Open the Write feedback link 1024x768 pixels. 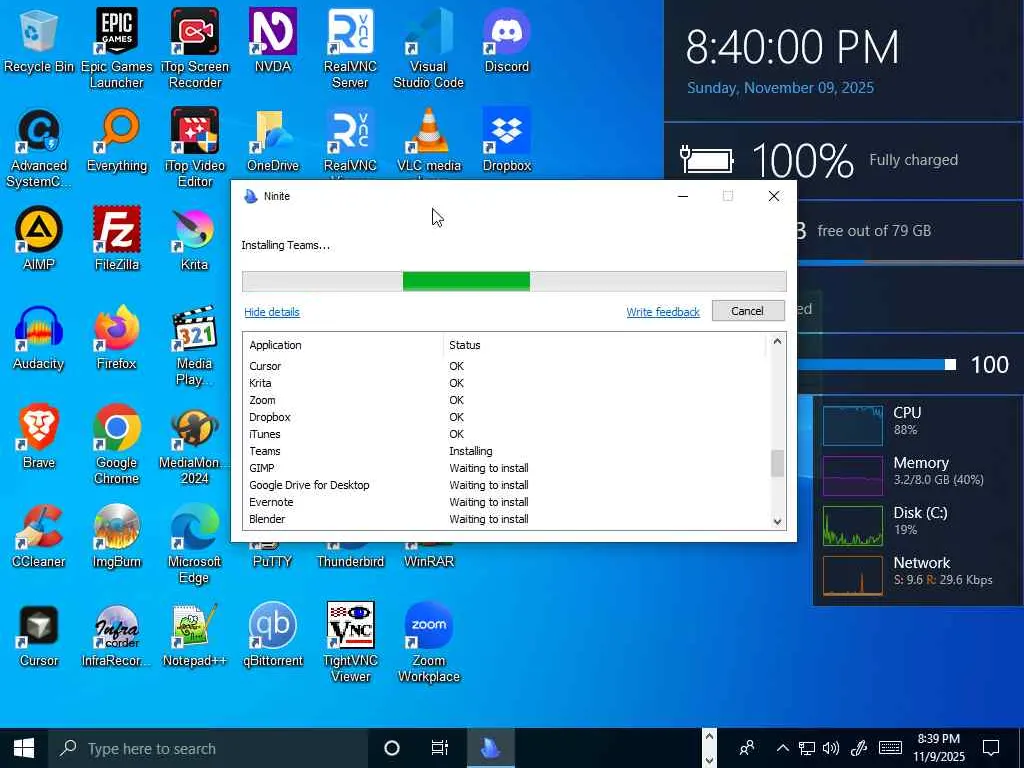click(x=663, y=312)
